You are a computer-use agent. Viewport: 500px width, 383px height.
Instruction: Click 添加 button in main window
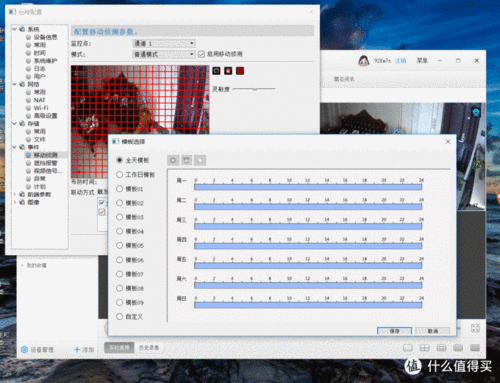84,349
